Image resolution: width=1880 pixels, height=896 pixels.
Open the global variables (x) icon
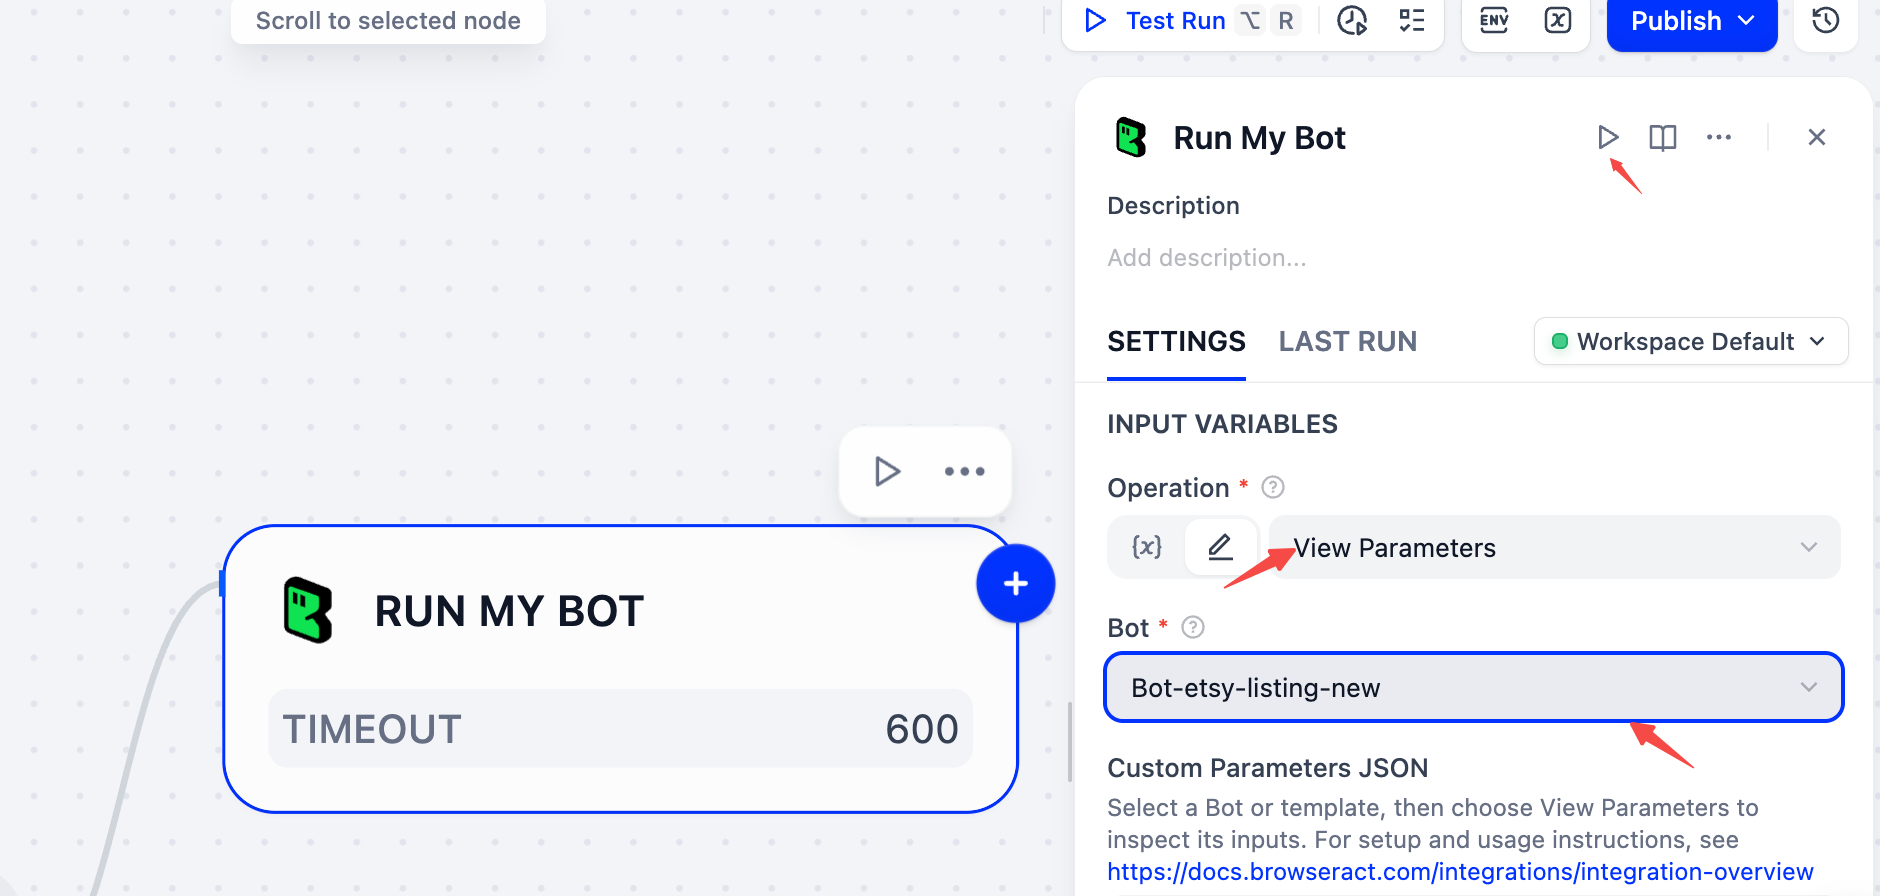1558,20
